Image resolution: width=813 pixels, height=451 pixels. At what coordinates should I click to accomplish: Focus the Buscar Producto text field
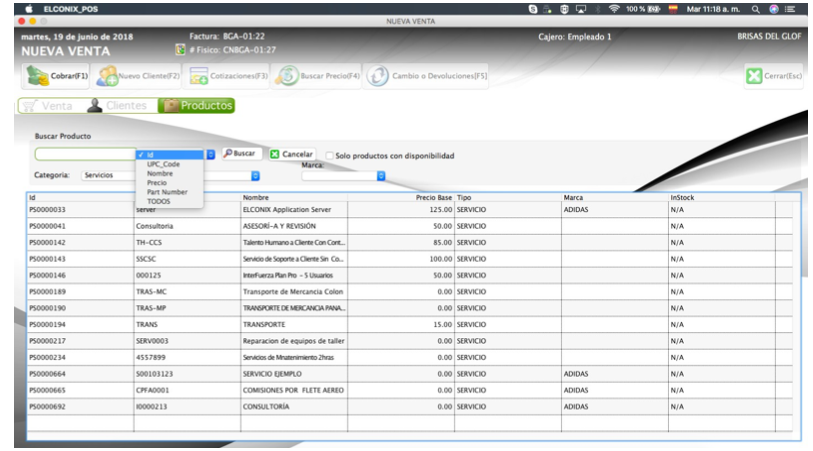(86, 154)
